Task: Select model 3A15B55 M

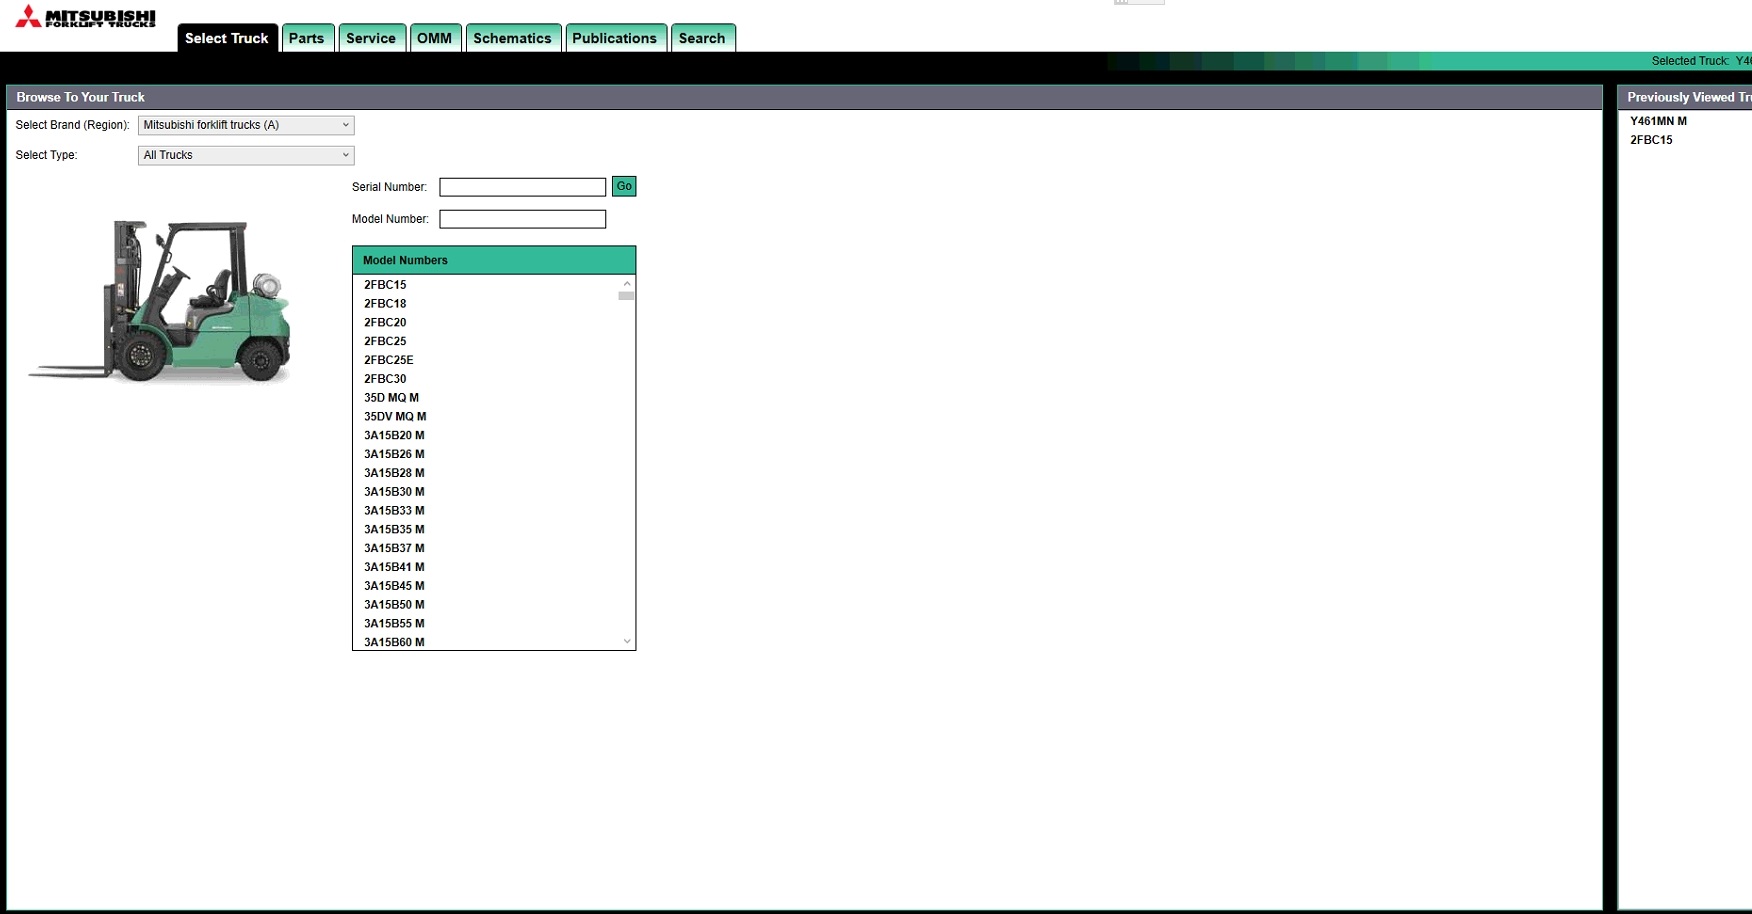Action: point(394,624)
